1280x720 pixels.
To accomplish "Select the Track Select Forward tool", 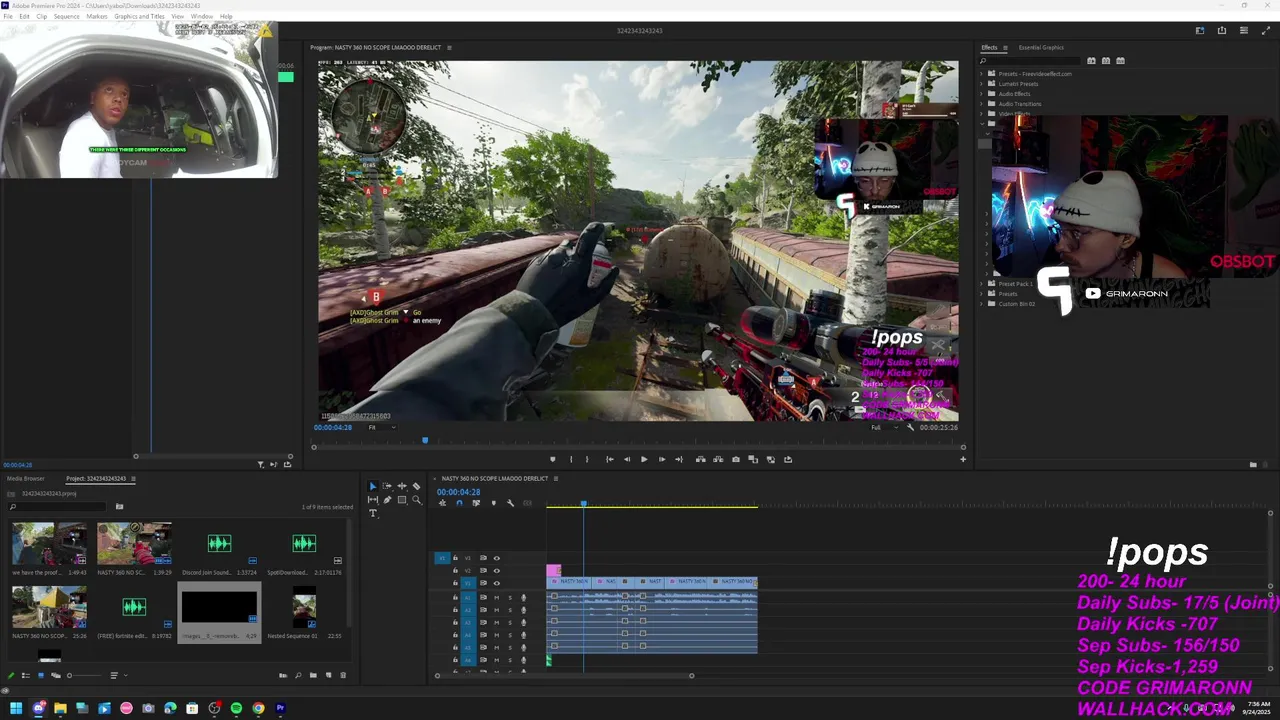I will click(x=387, y=486).
